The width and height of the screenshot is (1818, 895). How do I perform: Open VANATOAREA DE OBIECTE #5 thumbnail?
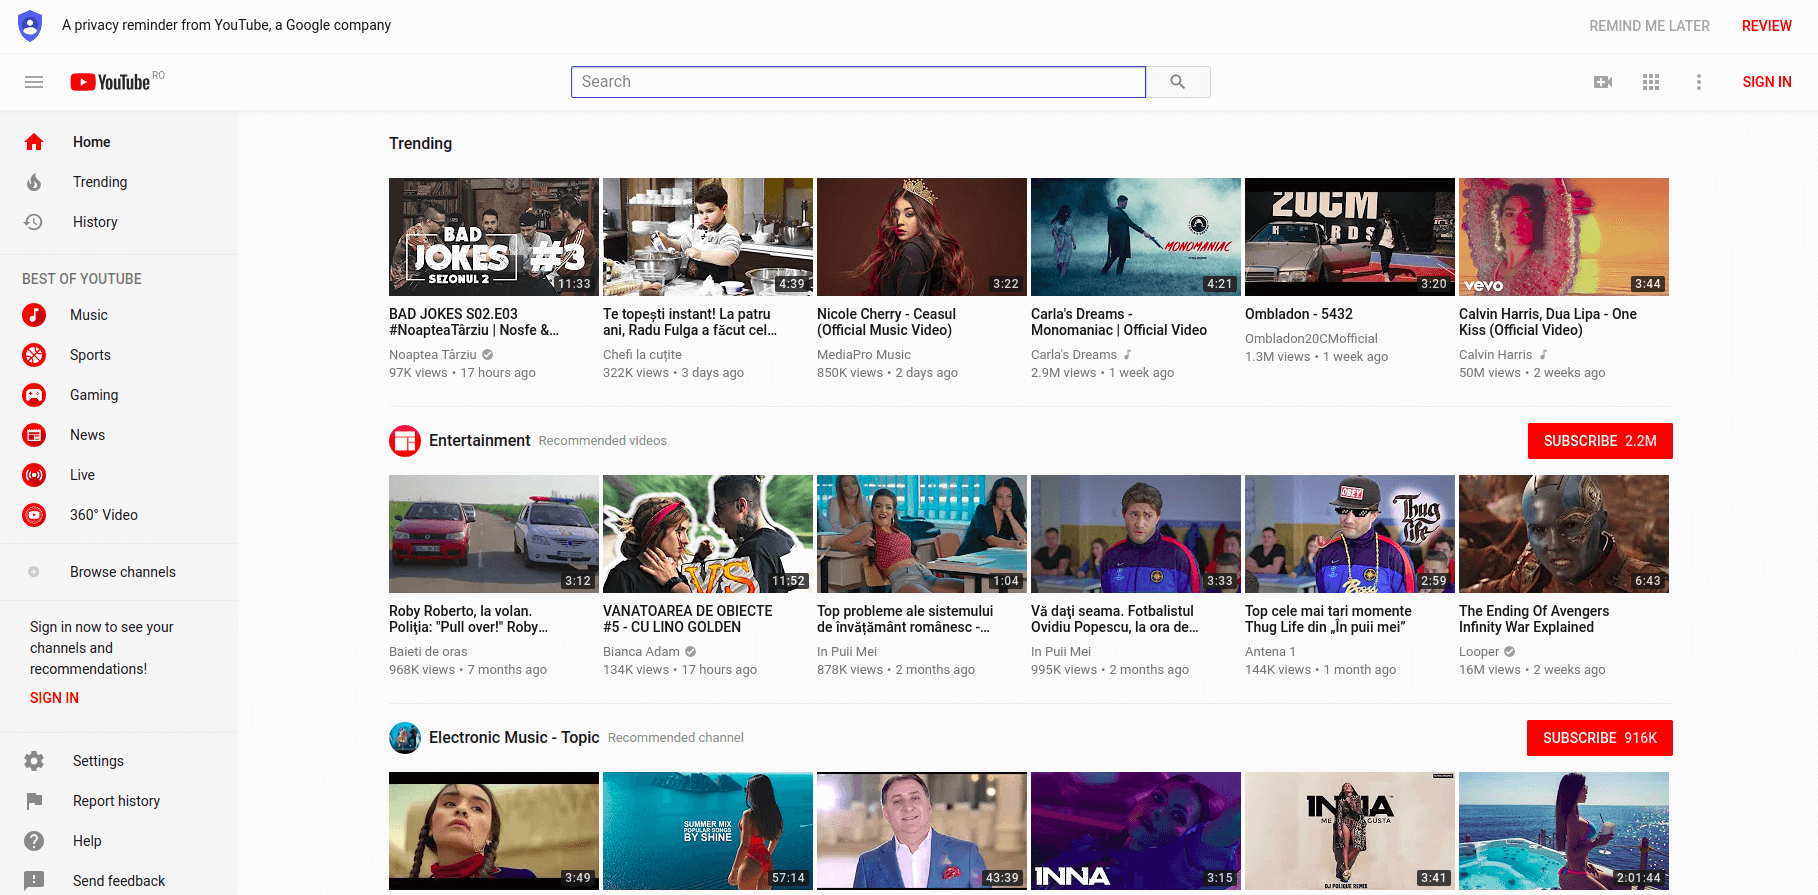[708, 534]
